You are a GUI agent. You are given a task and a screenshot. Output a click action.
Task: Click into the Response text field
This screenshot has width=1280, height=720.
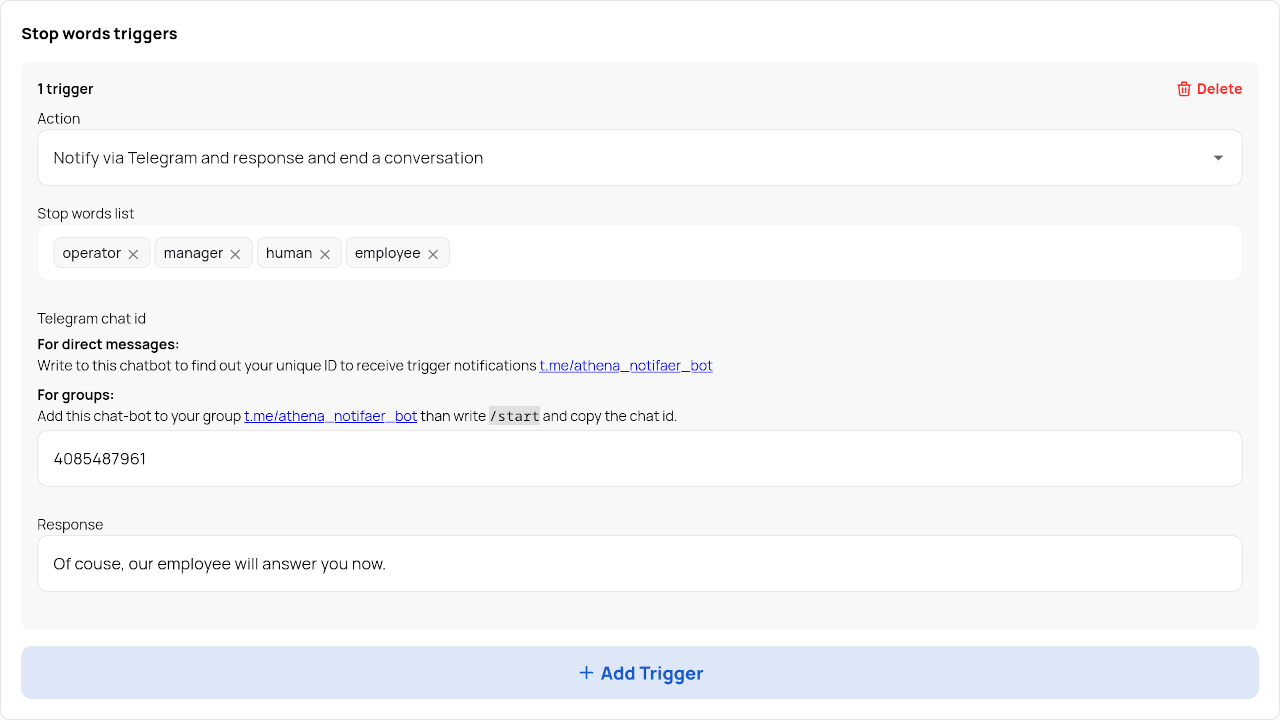point(640,564)
